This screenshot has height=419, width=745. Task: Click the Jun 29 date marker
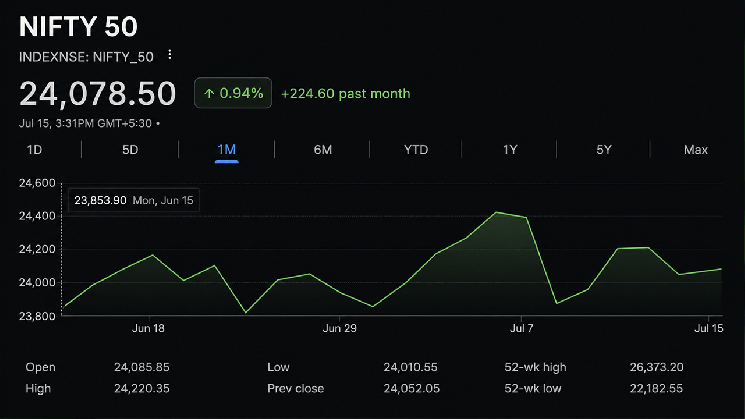pos(339,328)
